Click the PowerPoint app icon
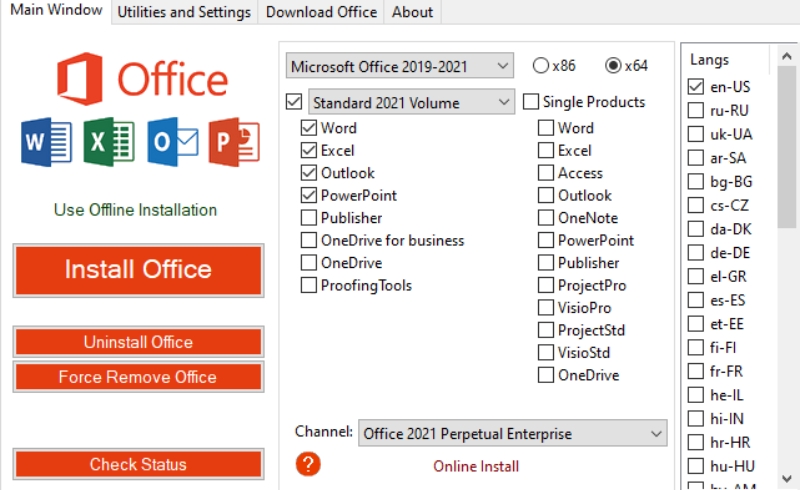 click(x=234, y=142)
